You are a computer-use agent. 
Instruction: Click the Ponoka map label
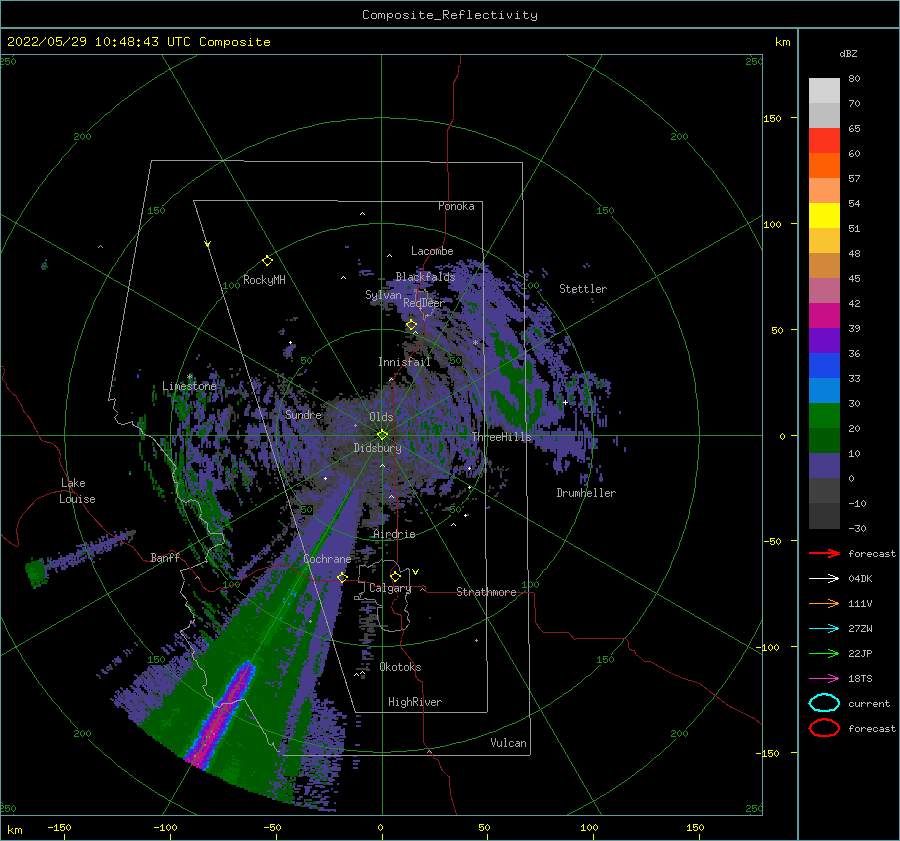[x=456, y=206]
